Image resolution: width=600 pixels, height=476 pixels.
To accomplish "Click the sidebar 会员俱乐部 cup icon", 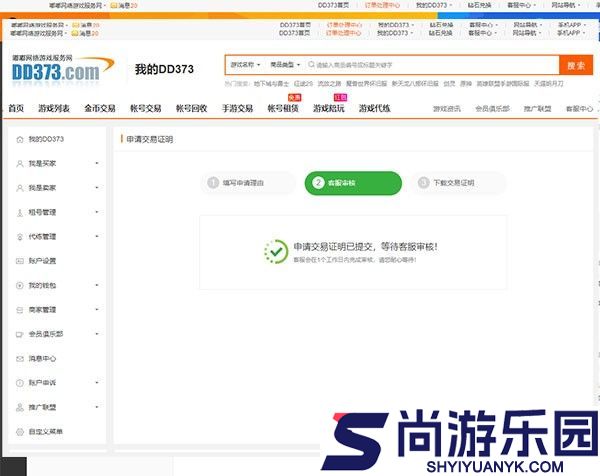I will tap(20, 334).
